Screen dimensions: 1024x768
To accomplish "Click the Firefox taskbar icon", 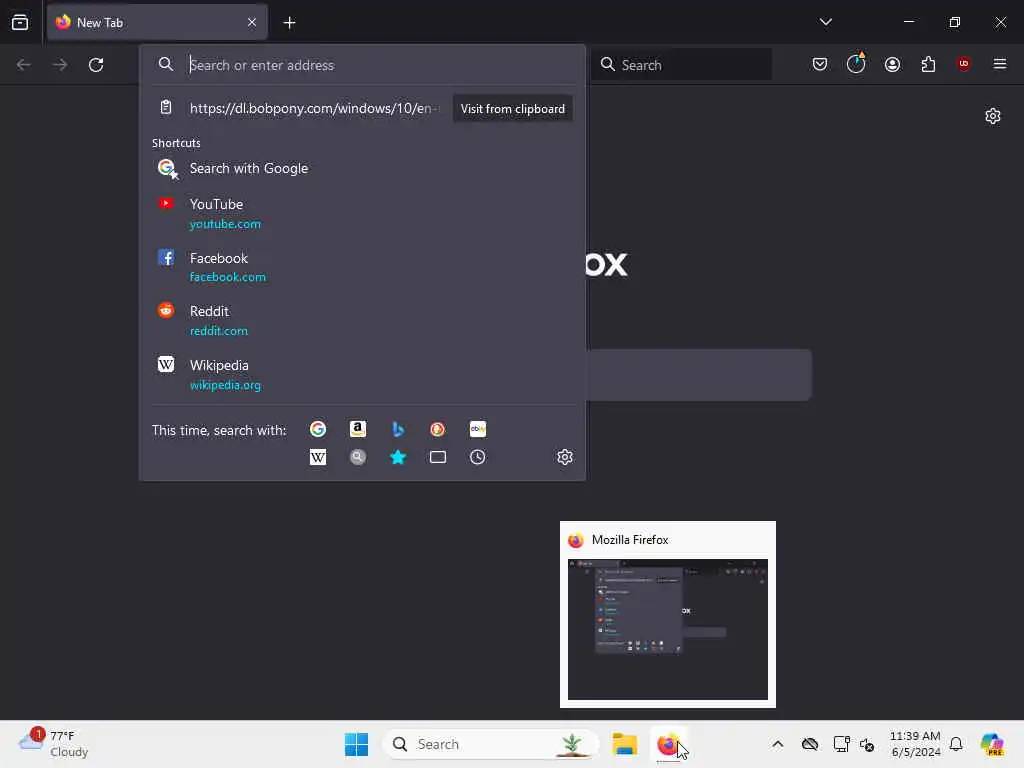I will click(x=667, y=744).
